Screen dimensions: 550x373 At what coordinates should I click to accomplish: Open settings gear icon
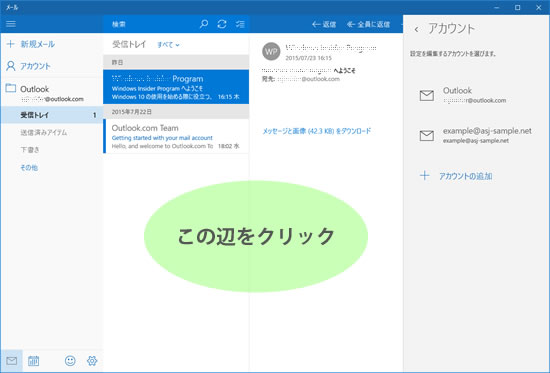92,361
